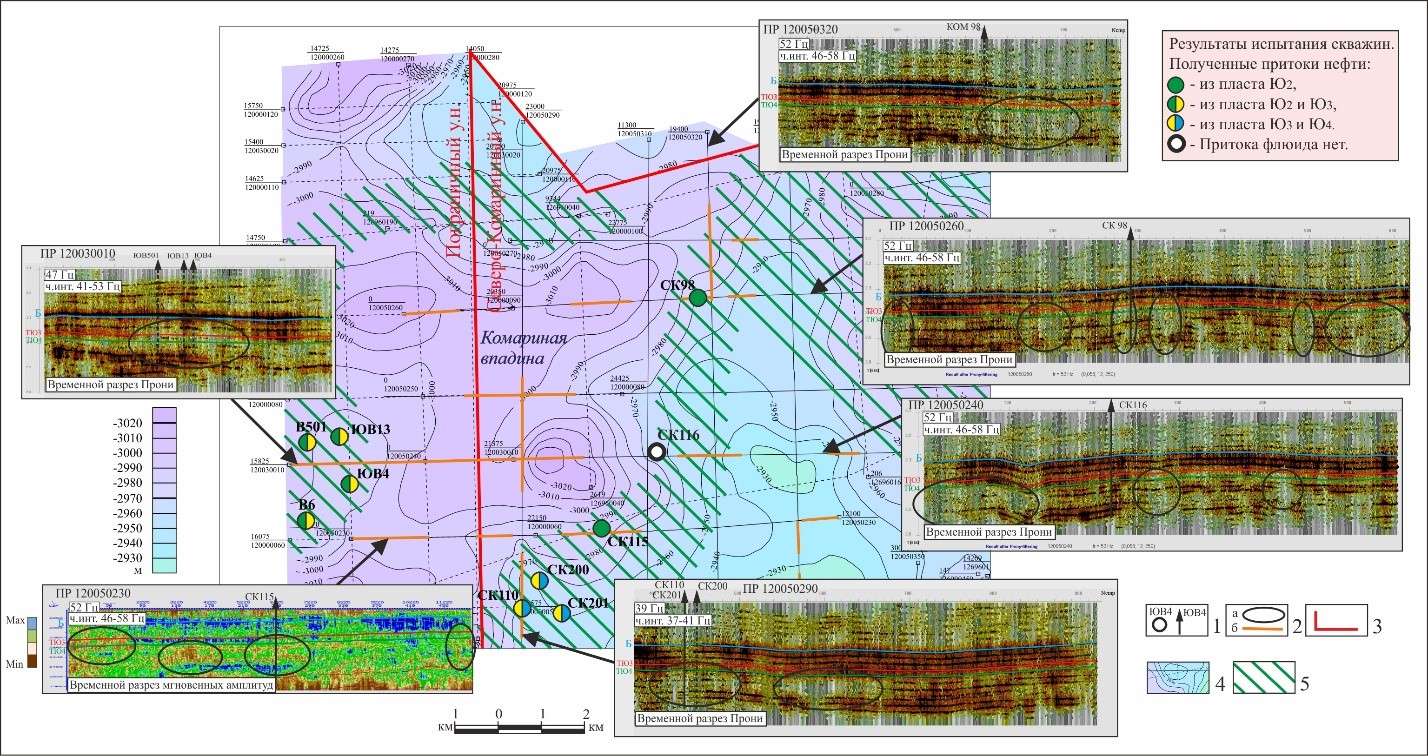
Task: Click the ЮВ13 well marker
Action: click(x=339, y=434)
